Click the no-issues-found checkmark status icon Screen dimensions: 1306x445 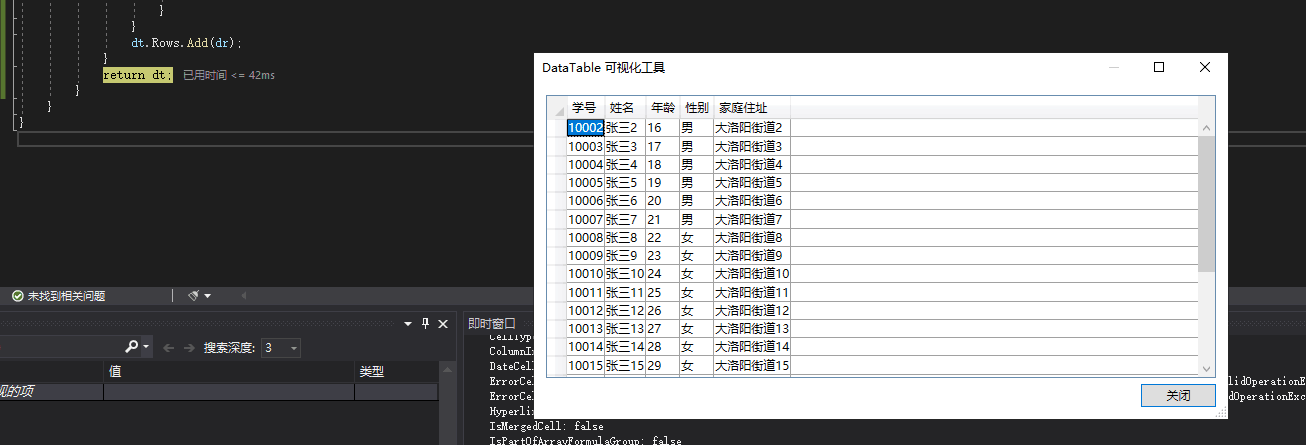pyautogui.click(x=17, y=296)
